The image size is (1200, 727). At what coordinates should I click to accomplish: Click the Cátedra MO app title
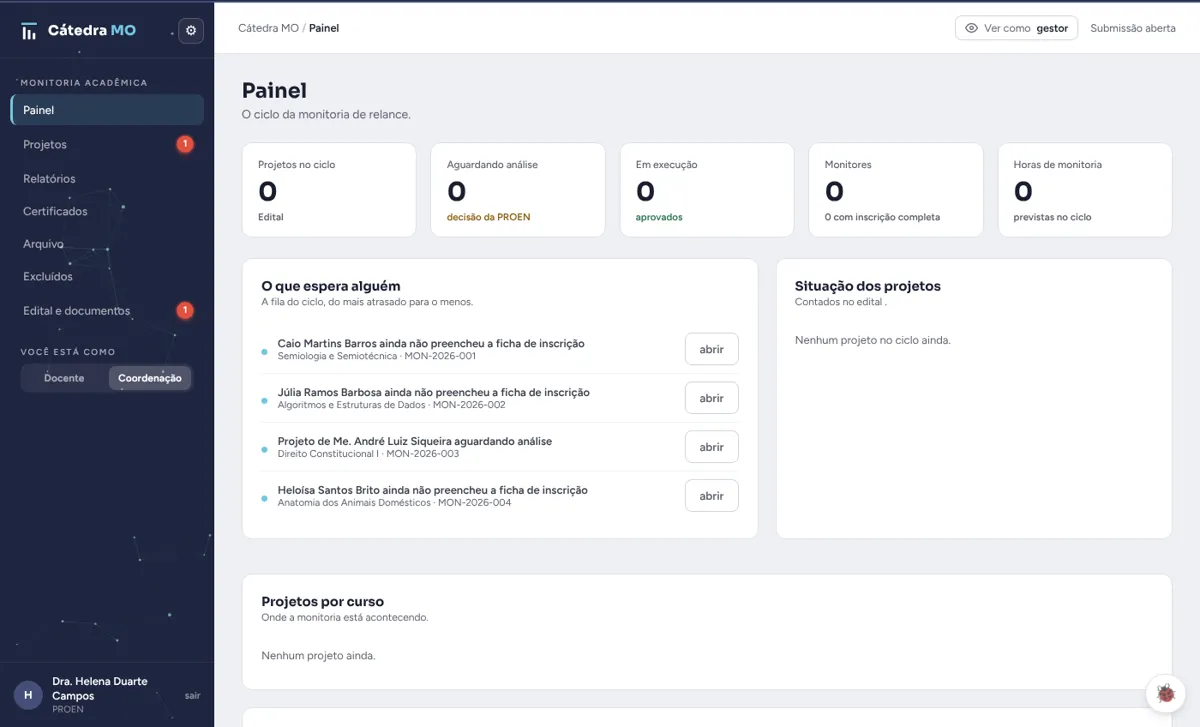92,31
